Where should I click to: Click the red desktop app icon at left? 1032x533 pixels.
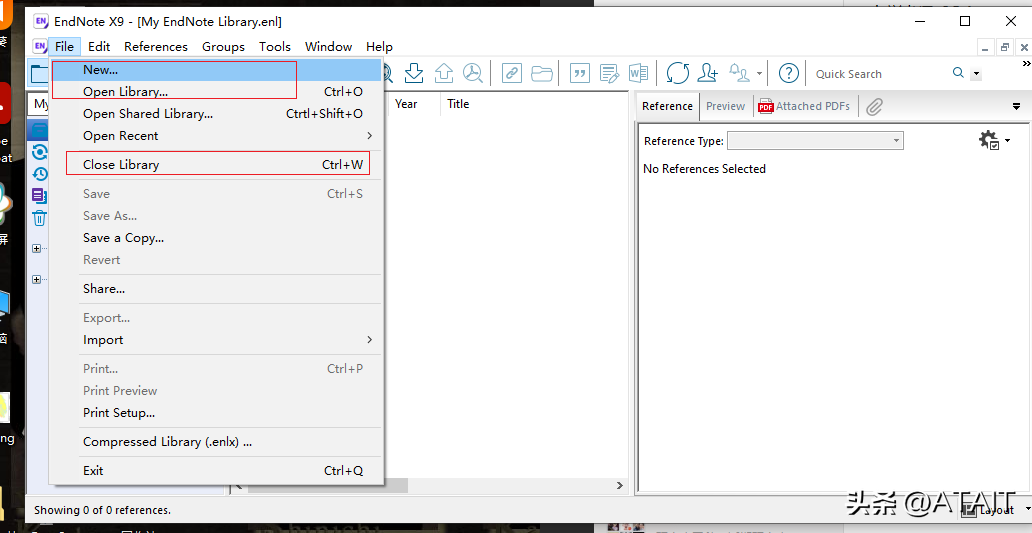point(5,103)
